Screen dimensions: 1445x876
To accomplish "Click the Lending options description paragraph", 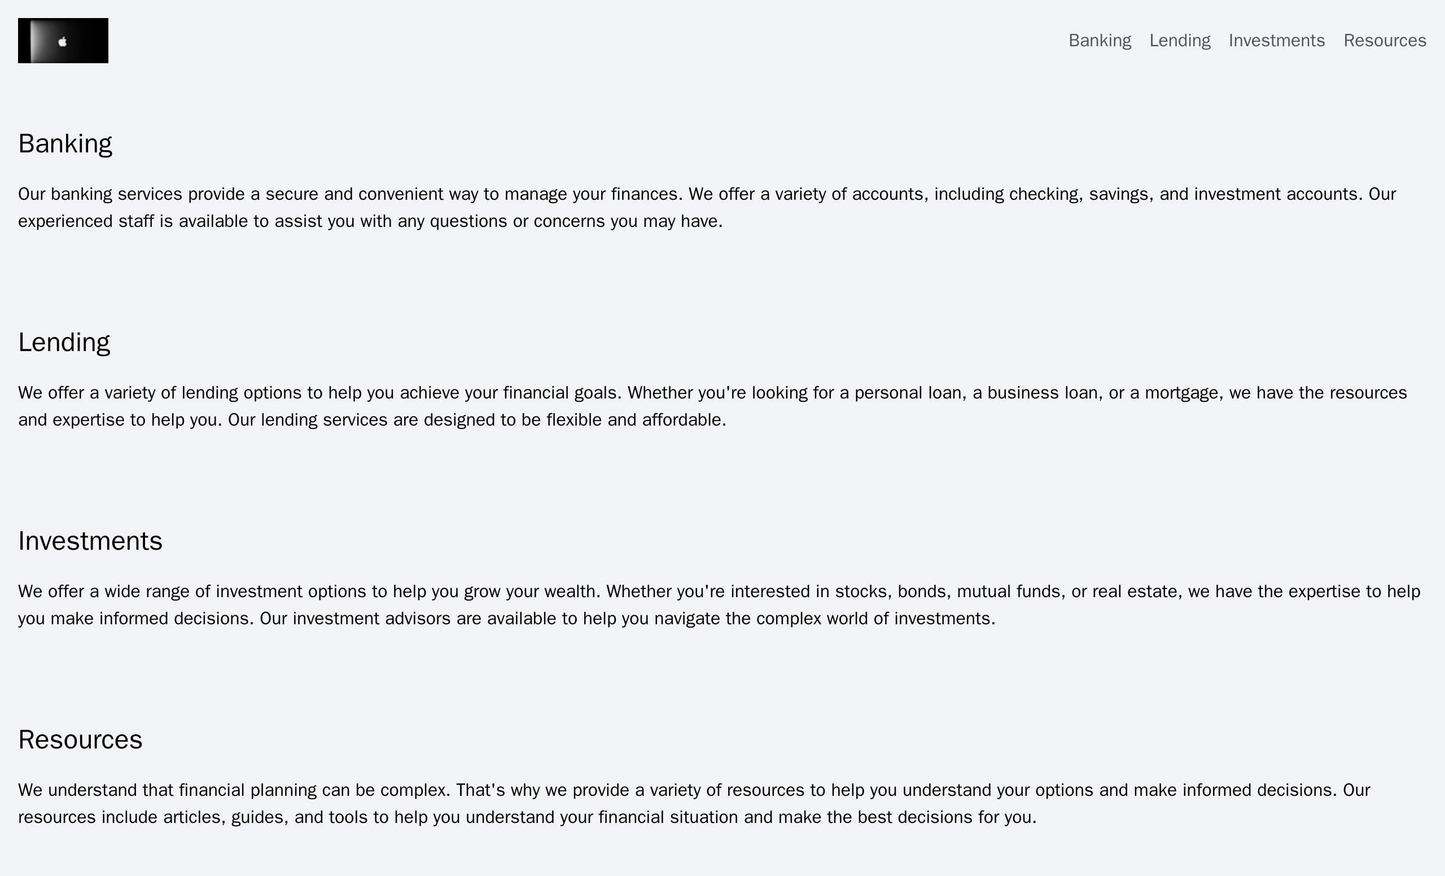I will (700, 406).
